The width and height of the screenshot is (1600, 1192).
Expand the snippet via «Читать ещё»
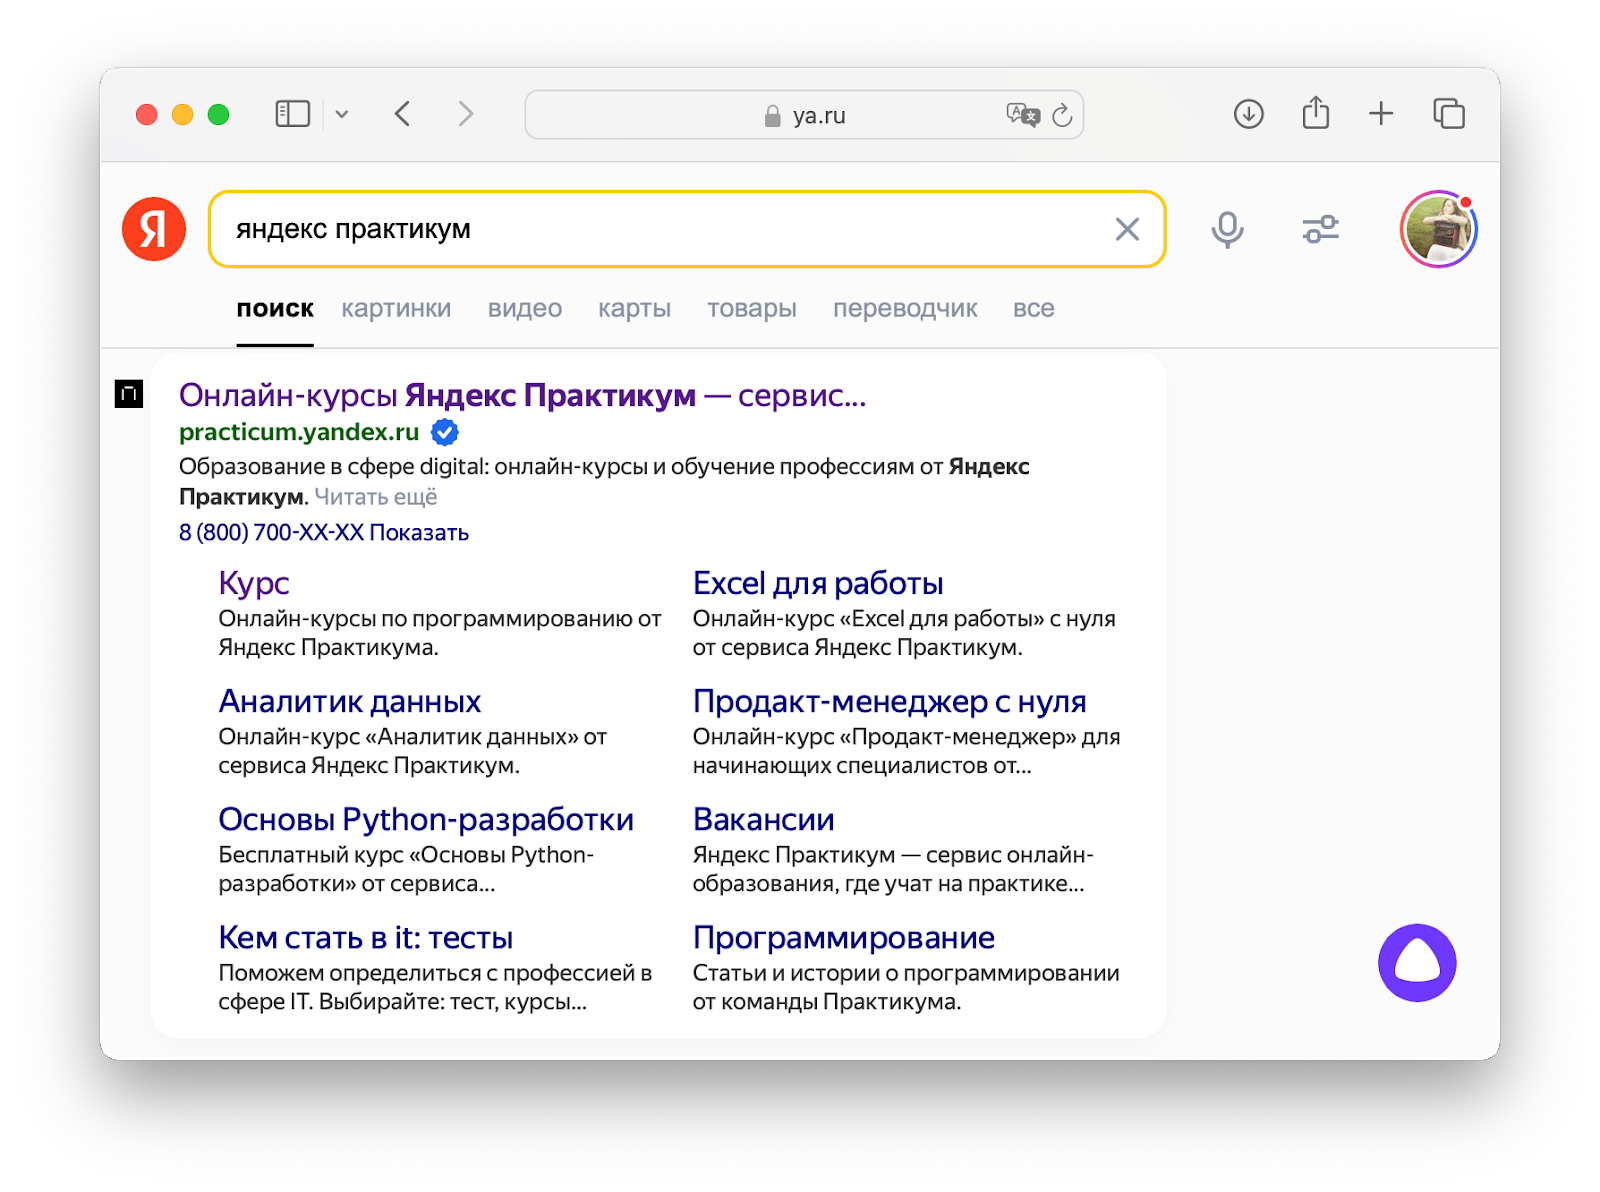click(x=376, y=497)
